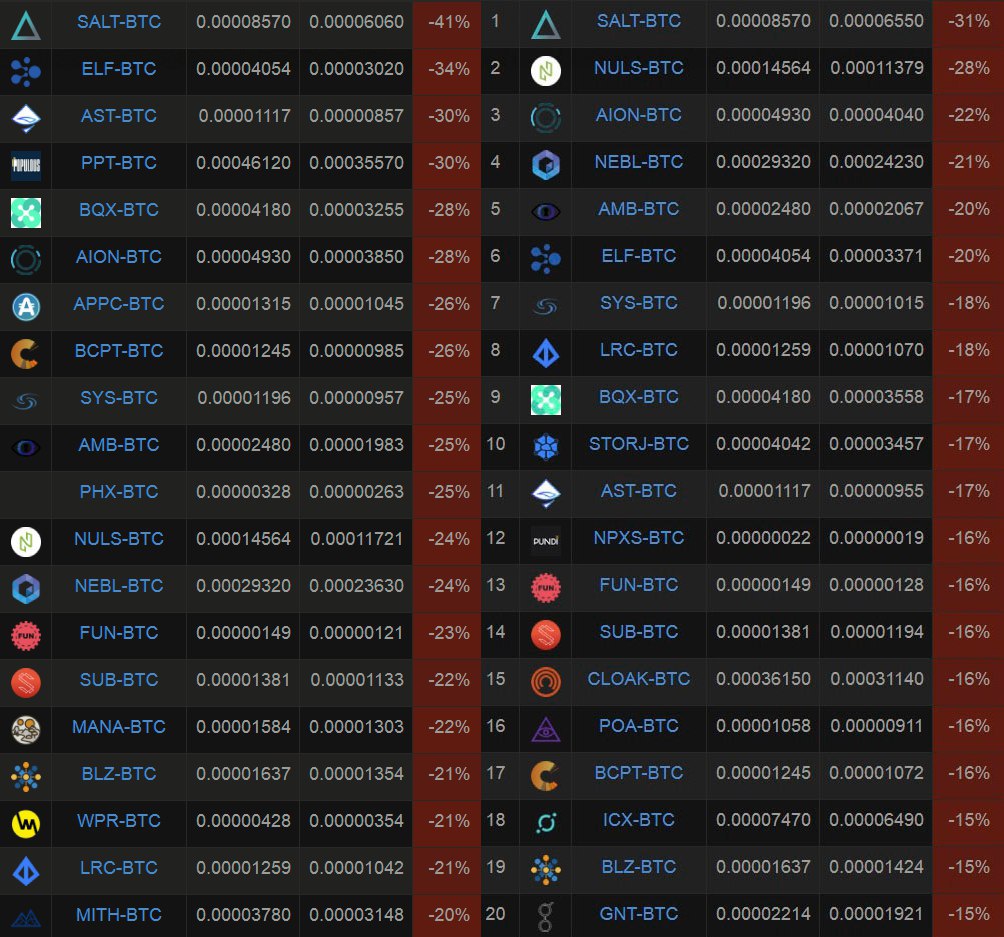Viewport: 1004px width, 937px height.
Task: Select price value 0.00001921
Action: pos(877,914)
